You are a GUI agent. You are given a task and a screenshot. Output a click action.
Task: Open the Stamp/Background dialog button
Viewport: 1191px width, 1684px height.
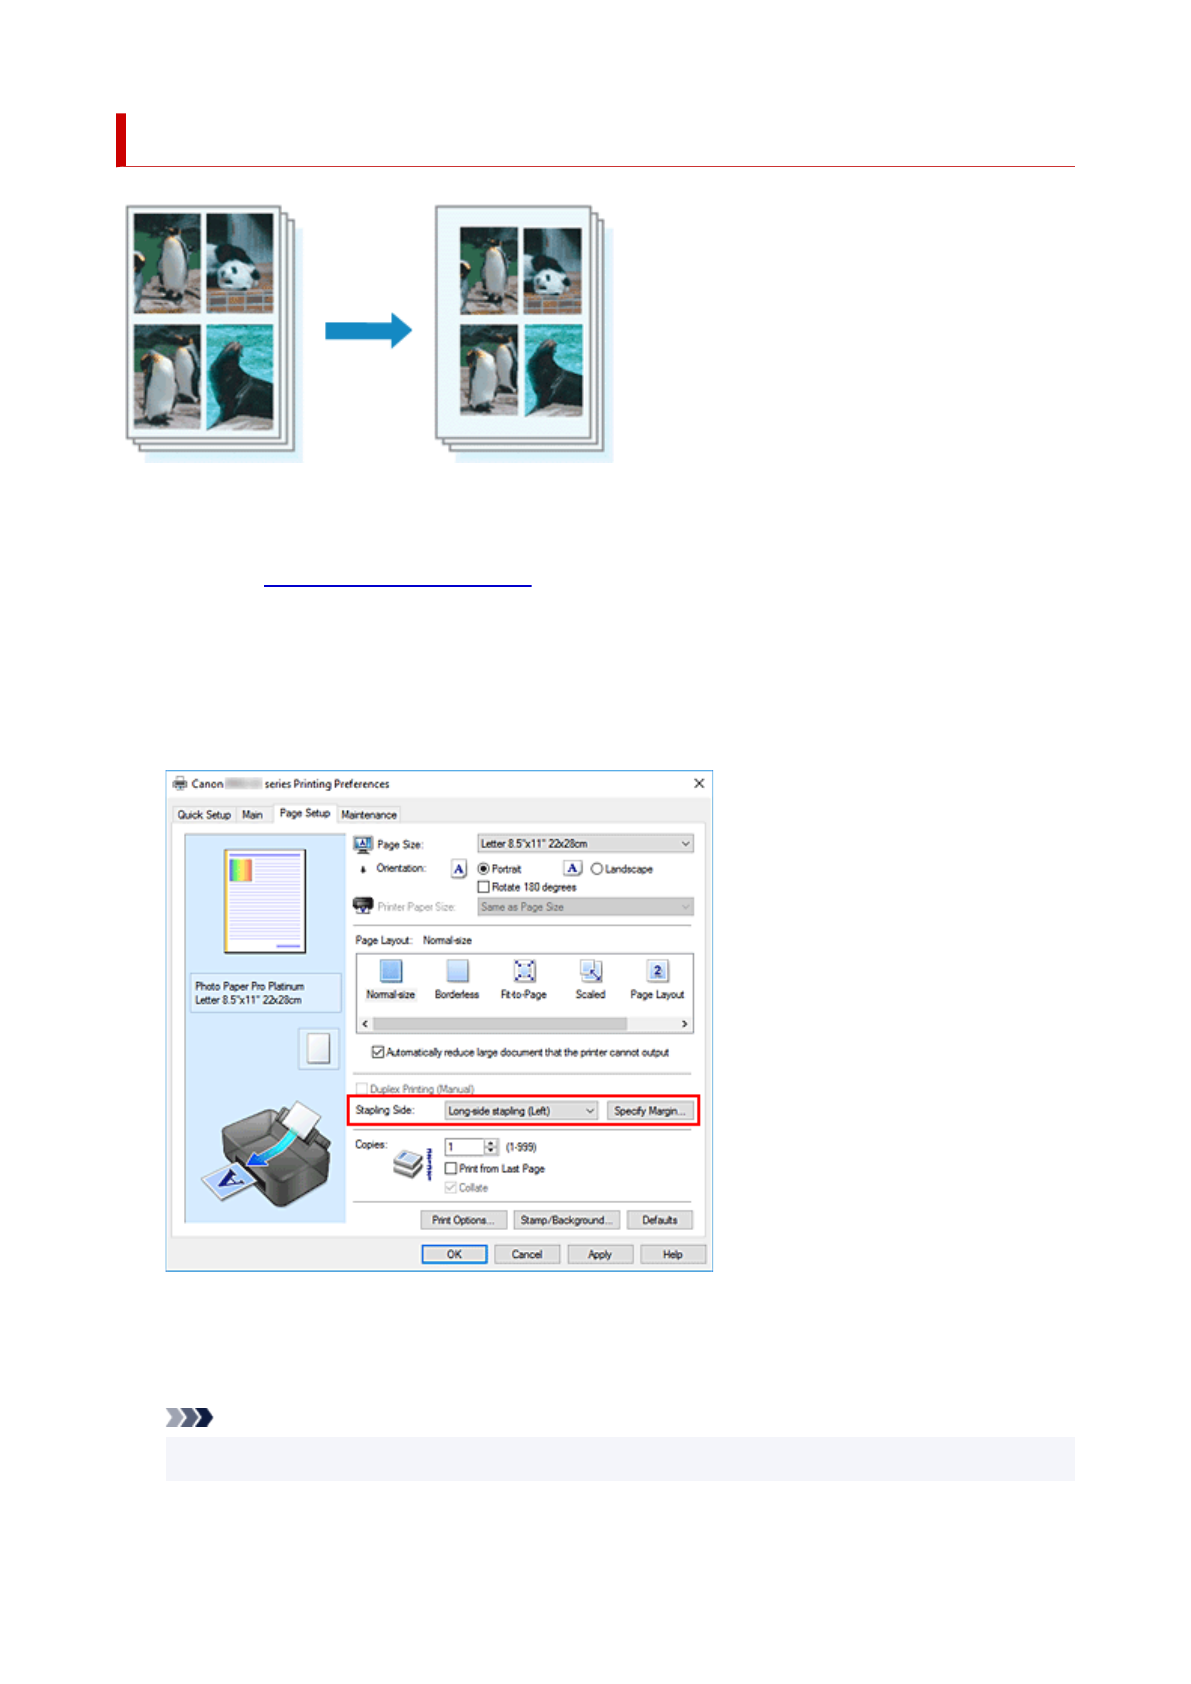[x=567, y=1220]
